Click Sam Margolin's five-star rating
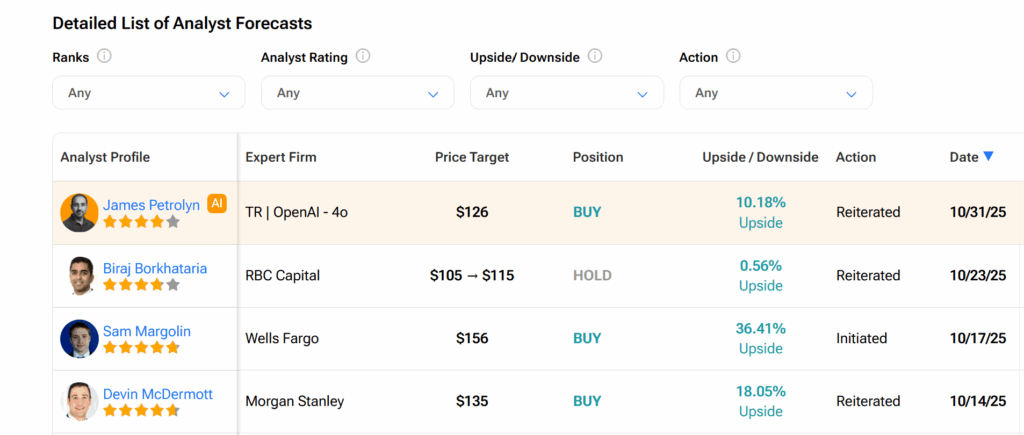Screen dimensions: 1024x435 (x=142, y=348)
